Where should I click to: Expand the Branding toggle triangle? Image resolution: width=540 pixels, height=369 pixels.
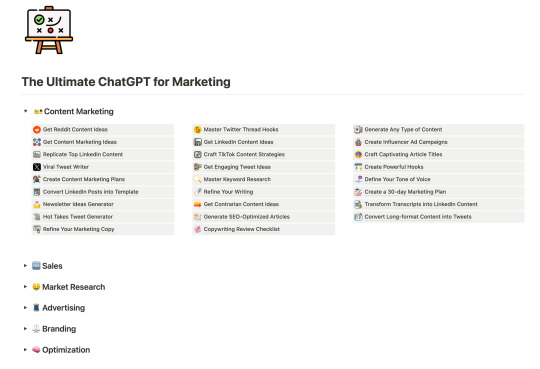click(x=25, y=329)
